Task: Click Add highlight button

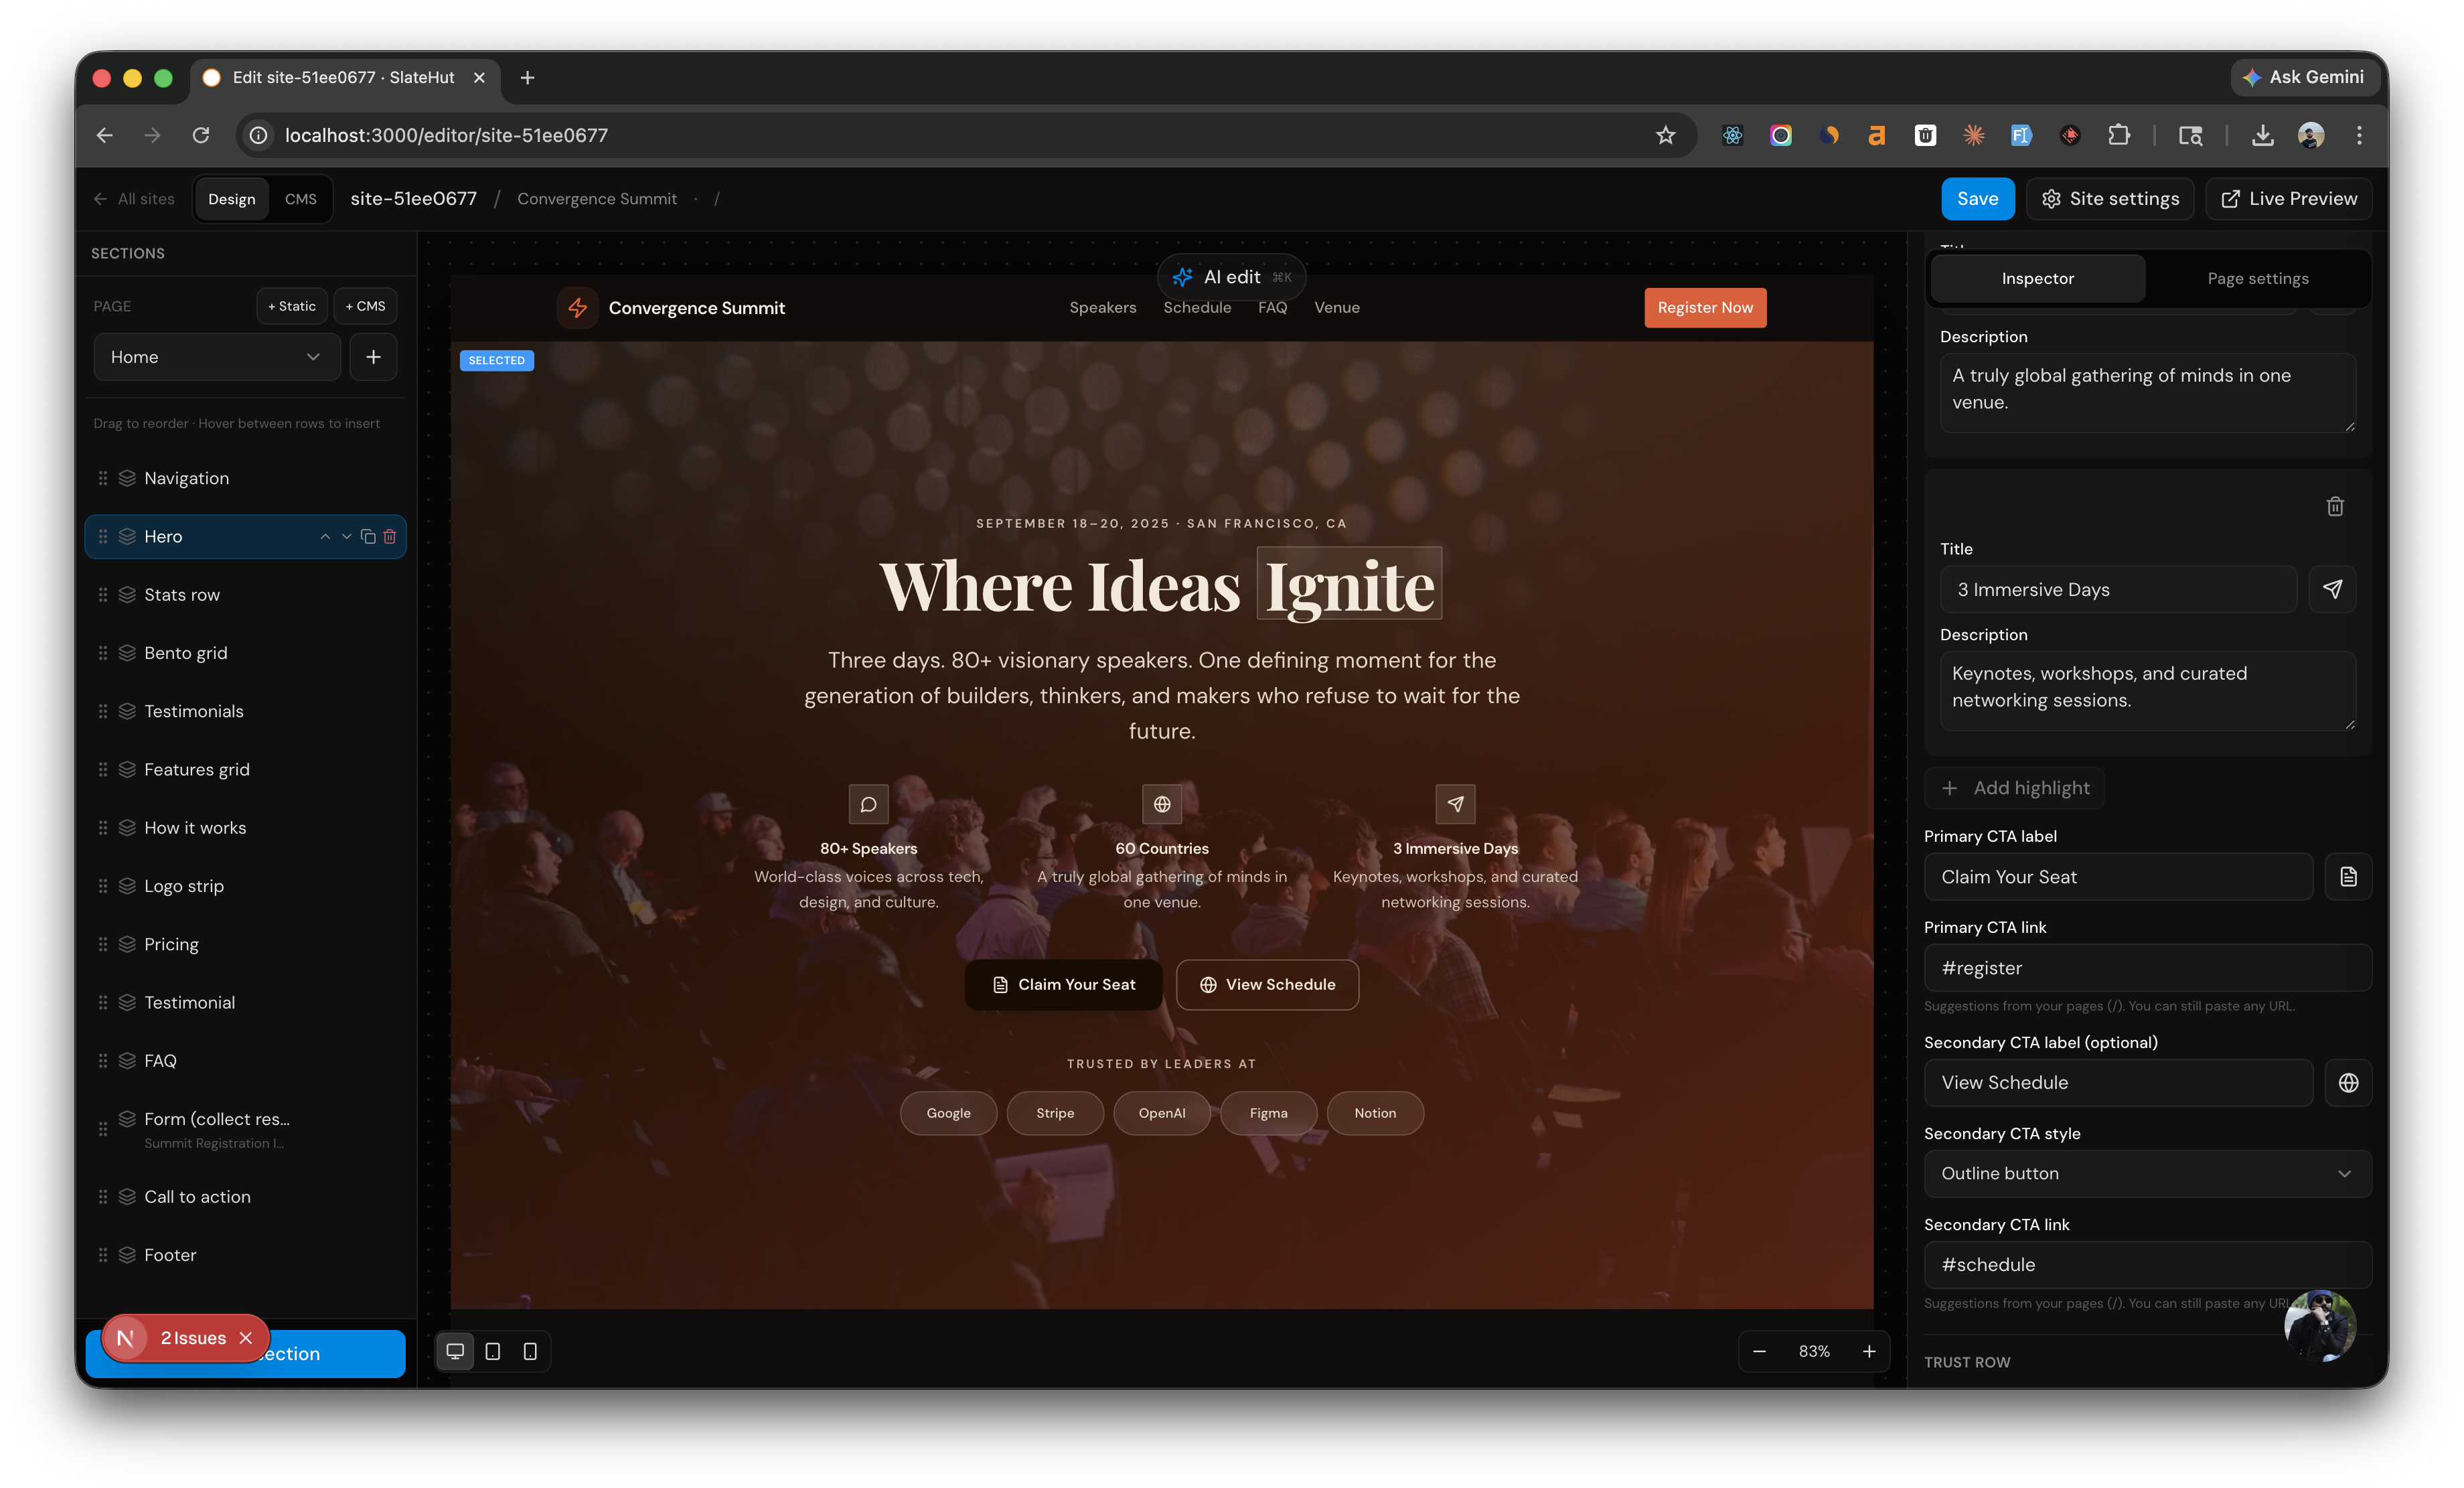Action: (x=2014, y=788)
